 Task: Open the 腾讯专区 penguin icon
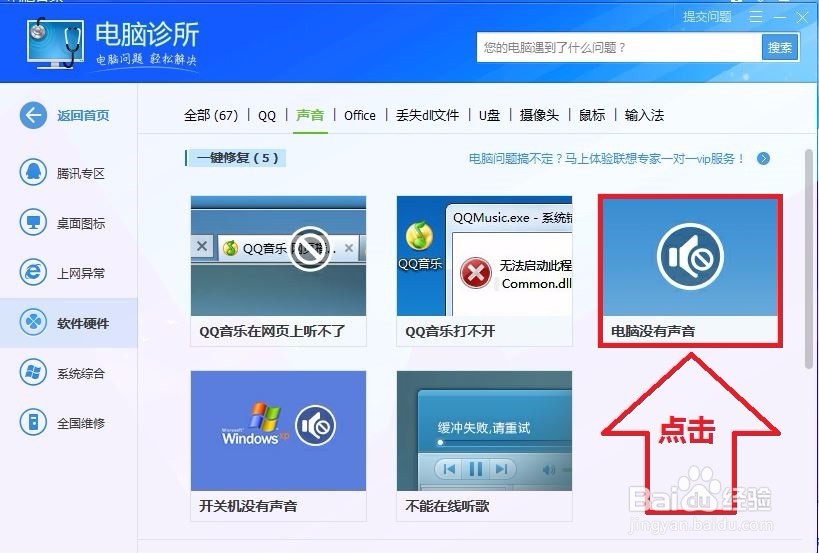click(x=33, y=172)
